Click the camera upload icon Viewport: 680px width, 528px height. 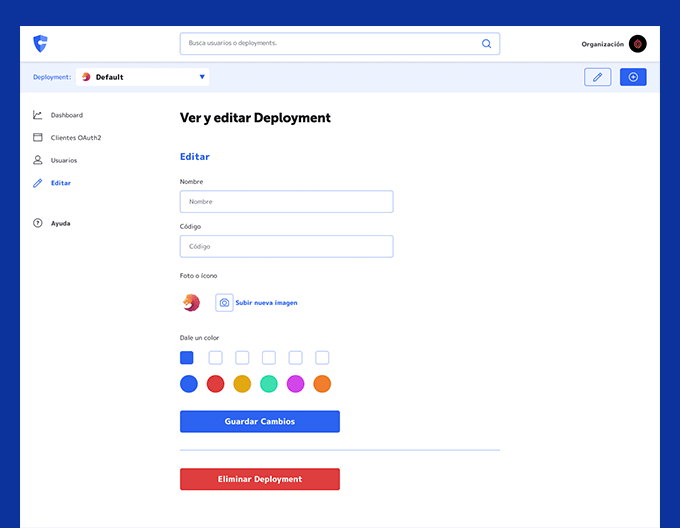pos(224,303)
